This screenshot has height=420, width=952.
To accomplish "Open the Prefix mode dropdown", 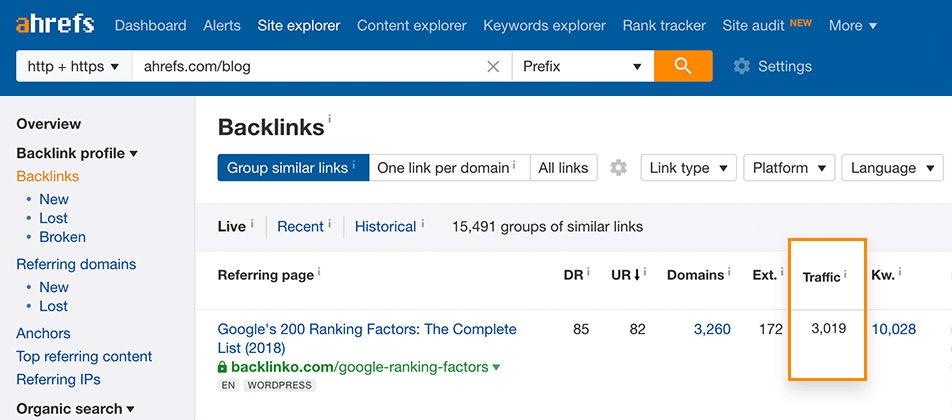I will (x=583, y=66).
